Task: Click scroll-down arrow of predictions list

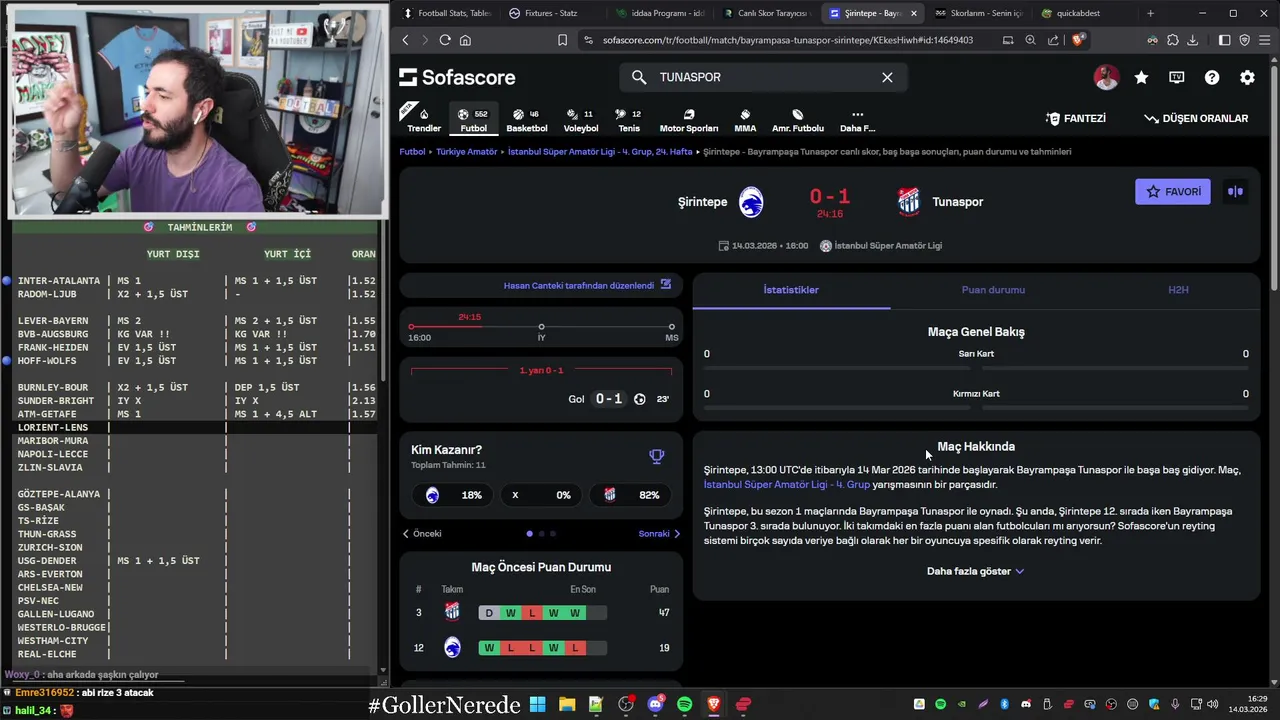Action: point(383,670)
